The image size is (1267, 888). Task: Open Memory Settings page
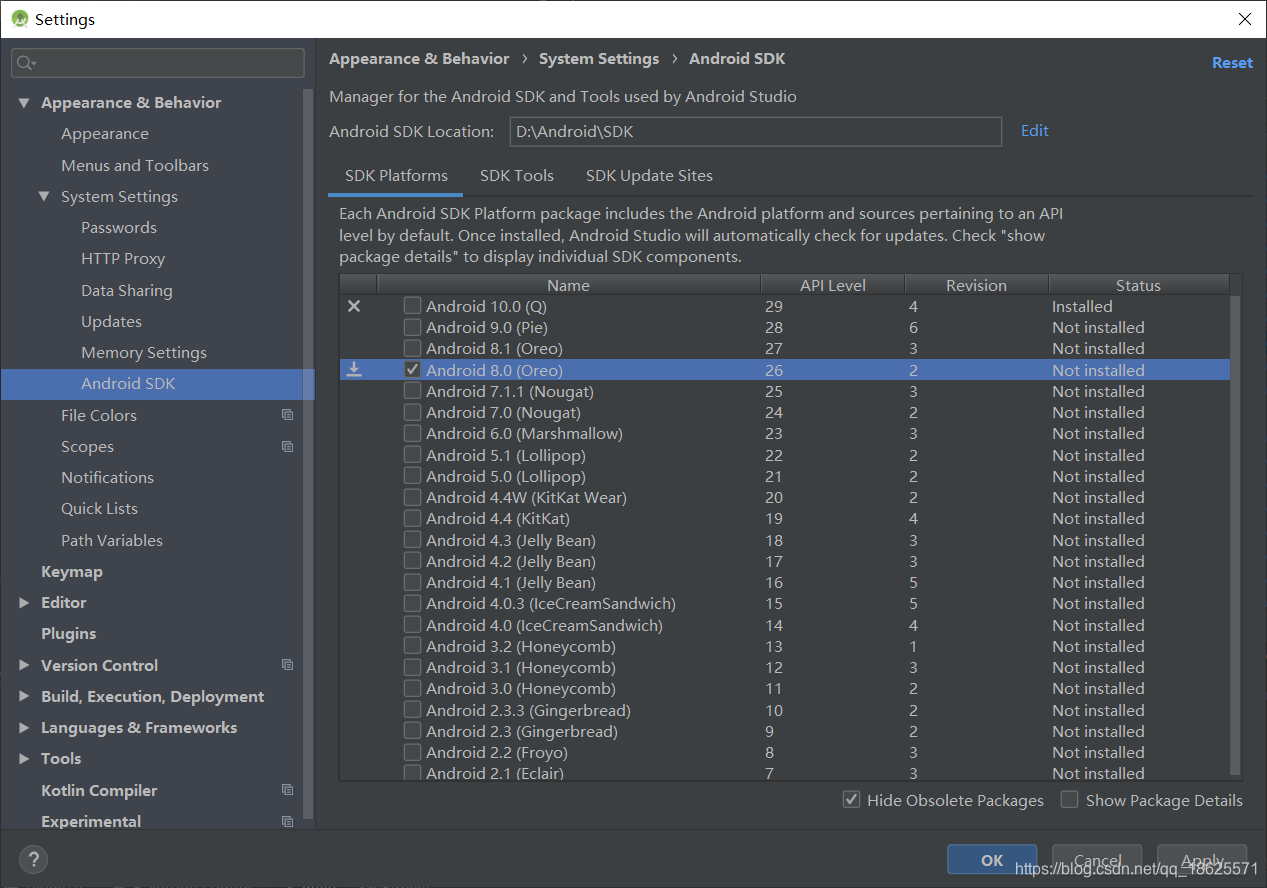tap(144, 352)
